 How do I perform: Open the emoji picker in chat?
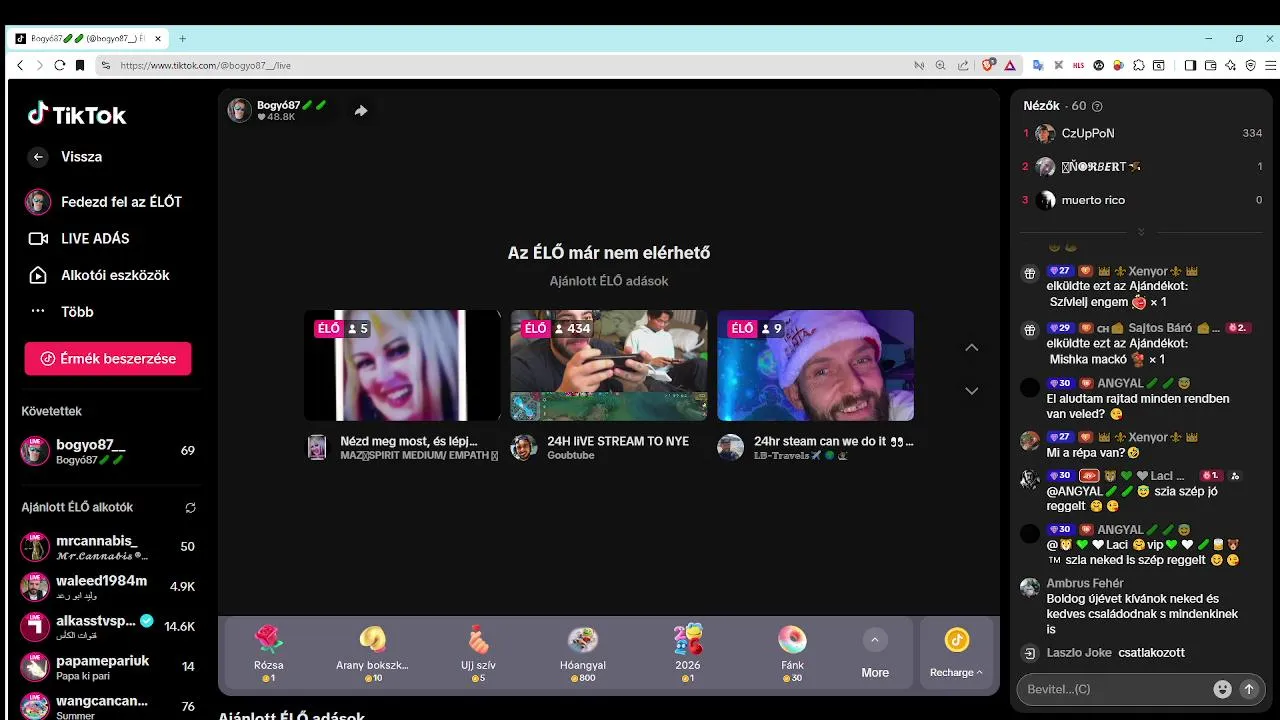tap(1222, 689)
